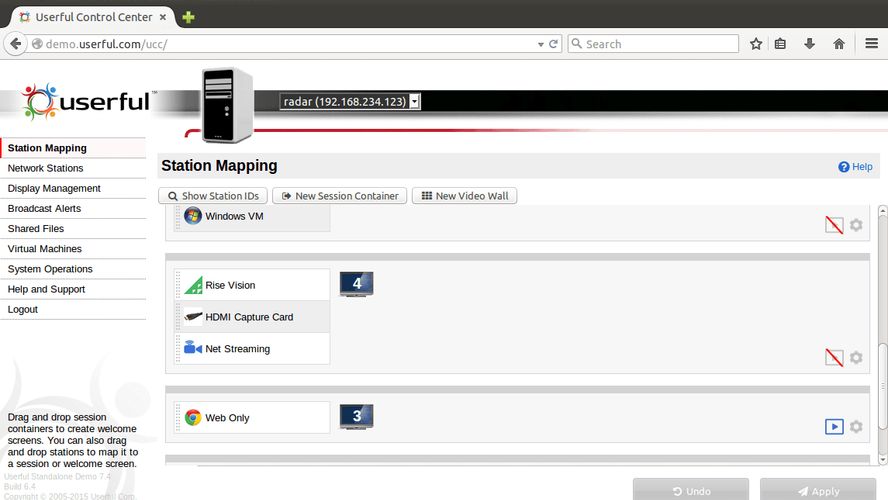The image size is (888, 500).
Task: Open settings gear for Windows VM container
Action: [x=856, y=225]
